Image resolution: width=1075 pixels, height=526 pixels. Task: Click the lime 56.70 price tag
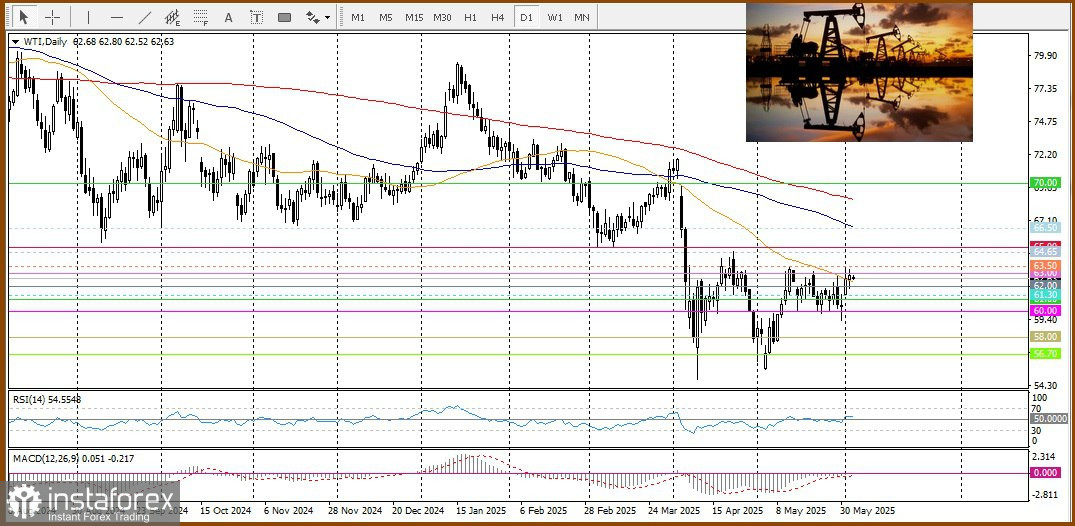[x=1045, y=354]
